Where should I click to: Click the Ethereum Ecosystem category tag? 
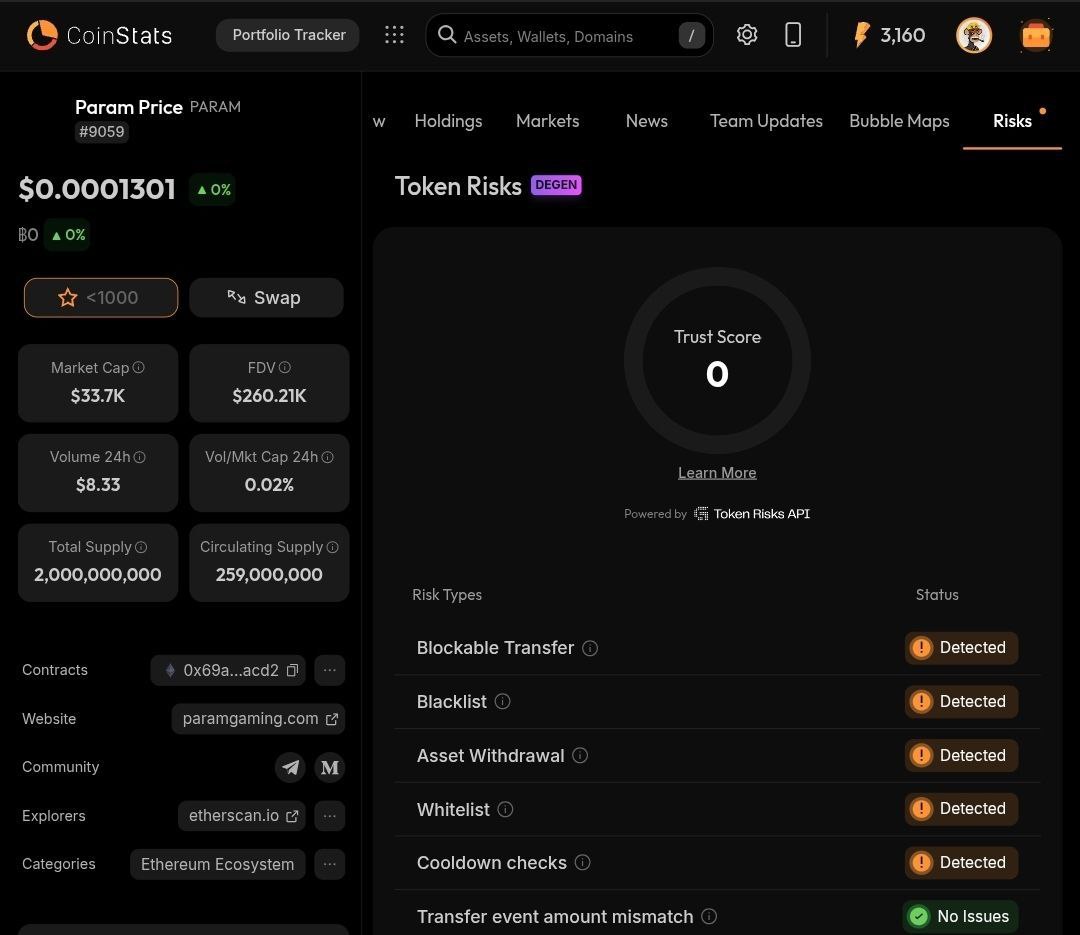pos(218,864)
